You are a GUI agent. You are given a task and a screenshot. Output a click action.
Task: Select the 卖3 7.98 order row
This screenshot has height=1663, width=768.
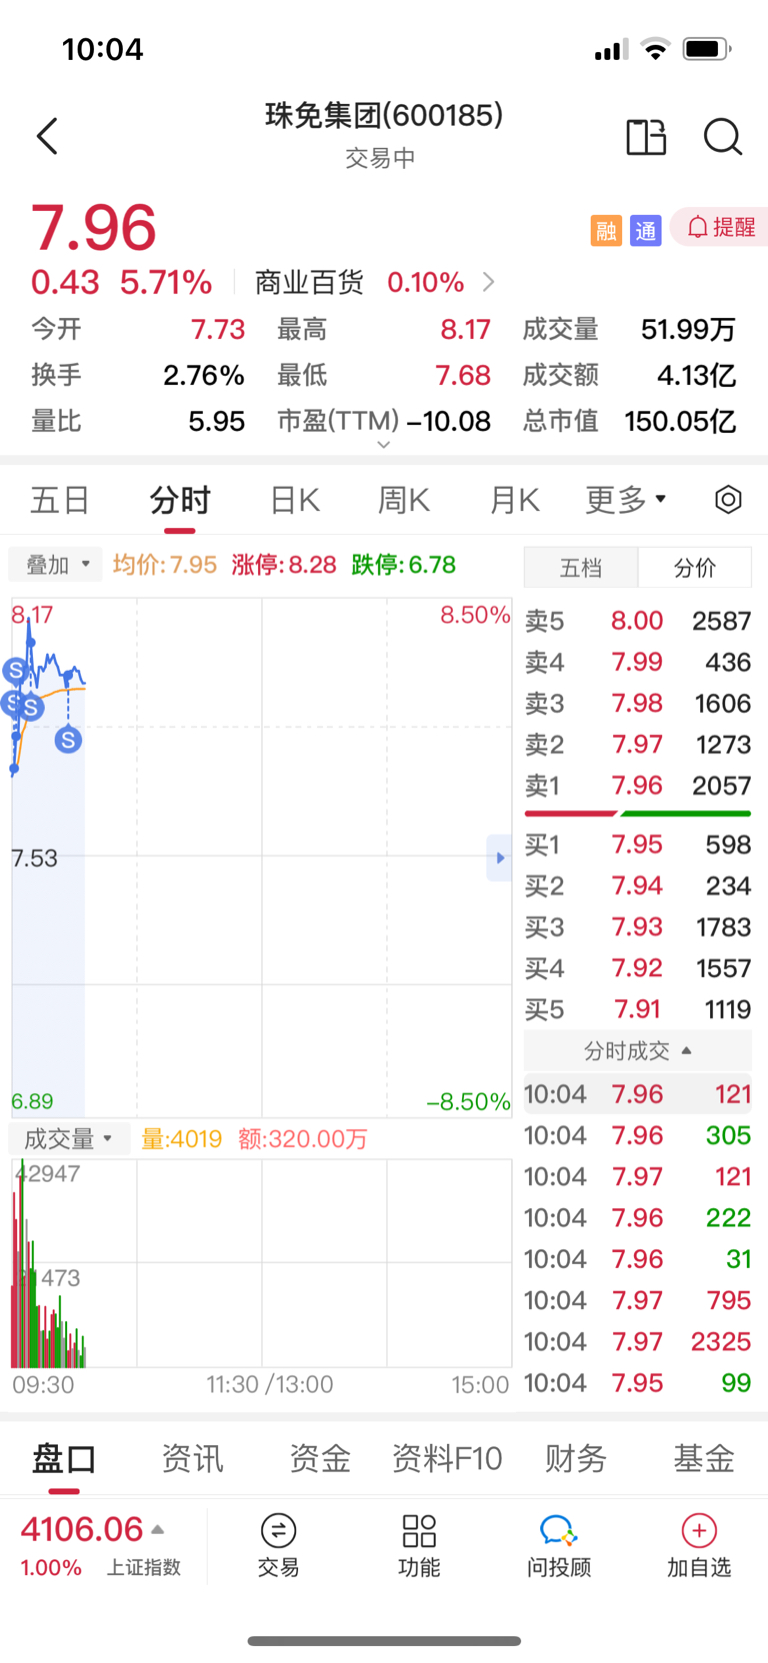click(x=638, y=704)
